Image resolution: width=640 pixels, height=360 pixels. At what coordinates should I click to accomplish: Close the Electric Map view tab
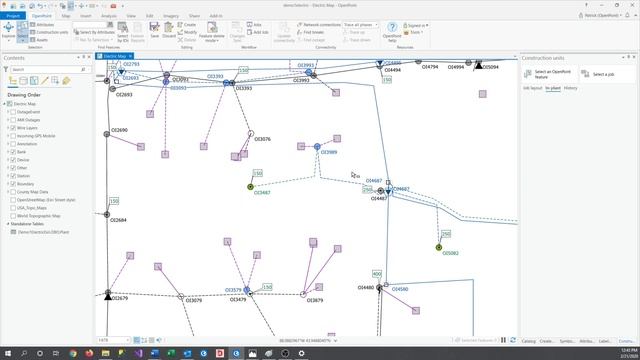click(130, 56)
